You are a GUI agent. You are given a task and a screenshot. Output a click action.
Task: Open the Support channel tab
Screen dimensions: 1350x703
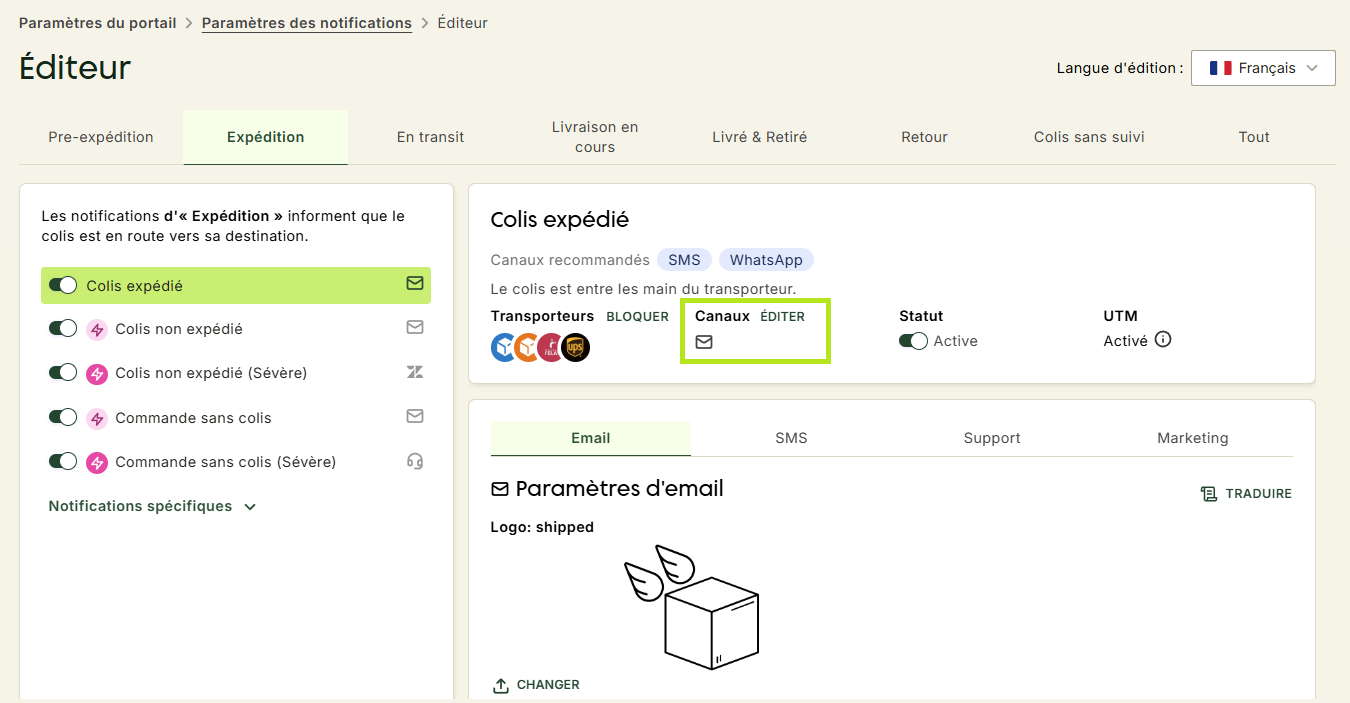coord(992,438)
